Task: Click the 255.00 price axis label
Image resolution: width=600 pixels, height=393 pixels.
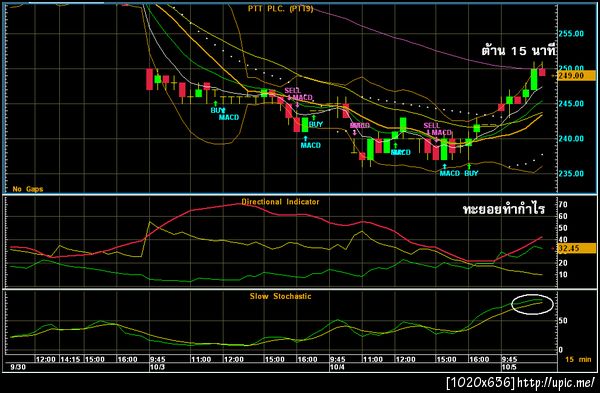Action: 571,34
